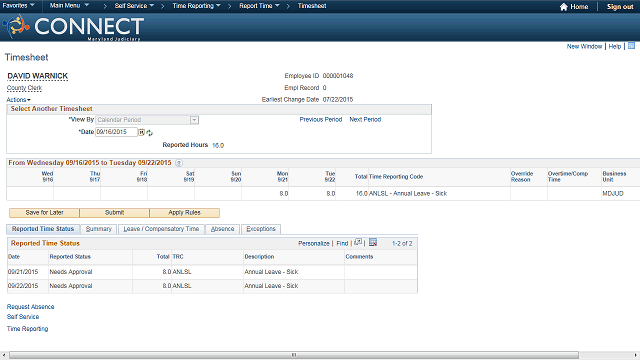Go to the Next Period
Screen dimensions: 640x360
tap(365, 120)
